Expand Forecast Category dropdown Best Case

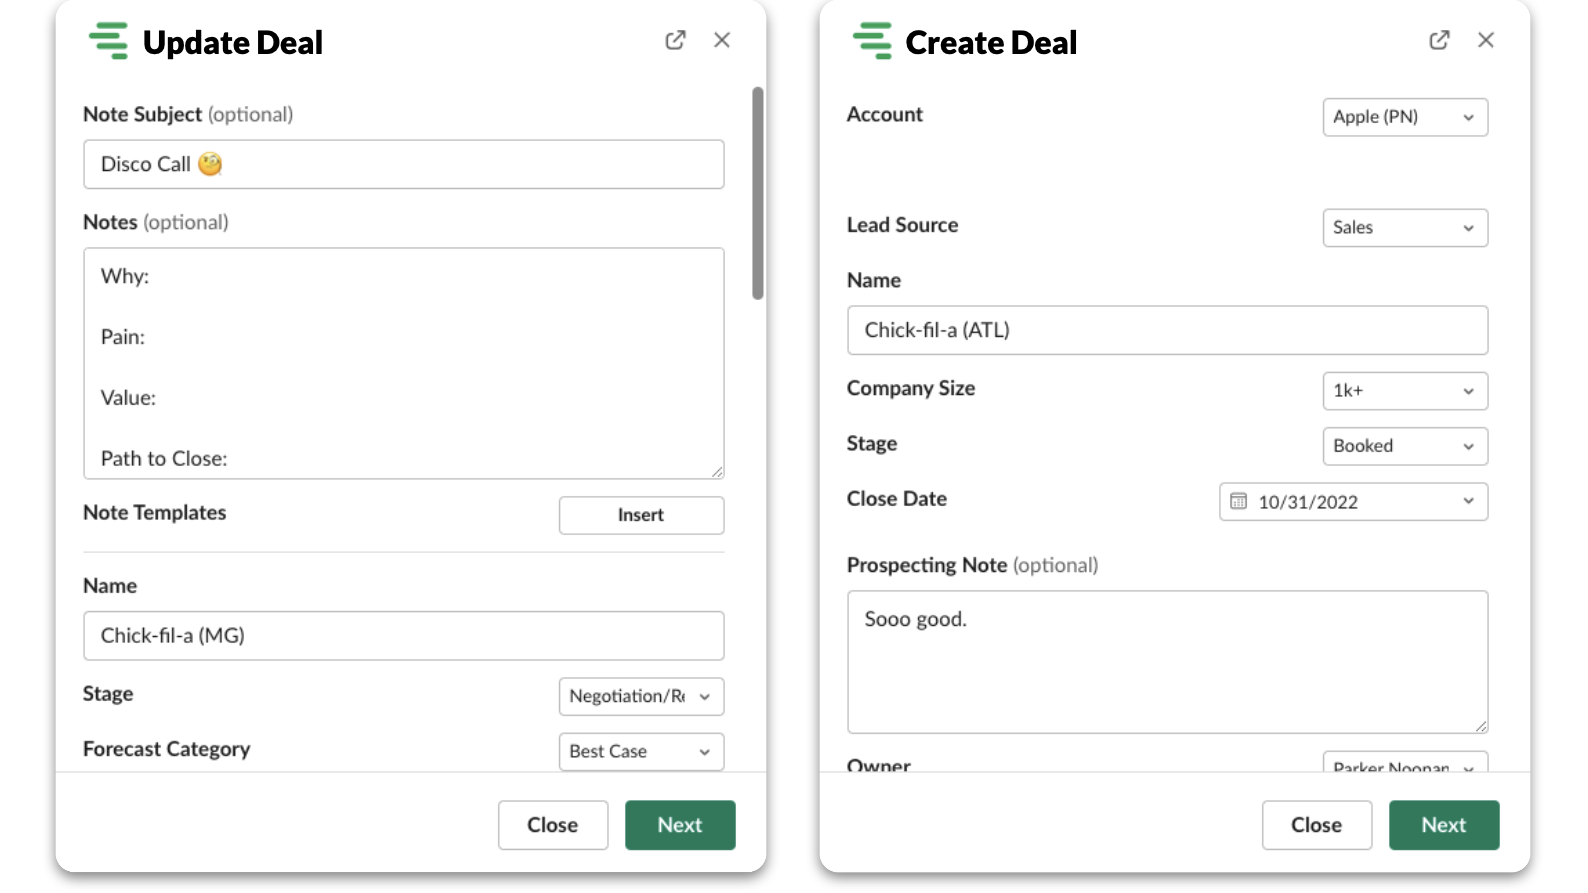point(640,751)
